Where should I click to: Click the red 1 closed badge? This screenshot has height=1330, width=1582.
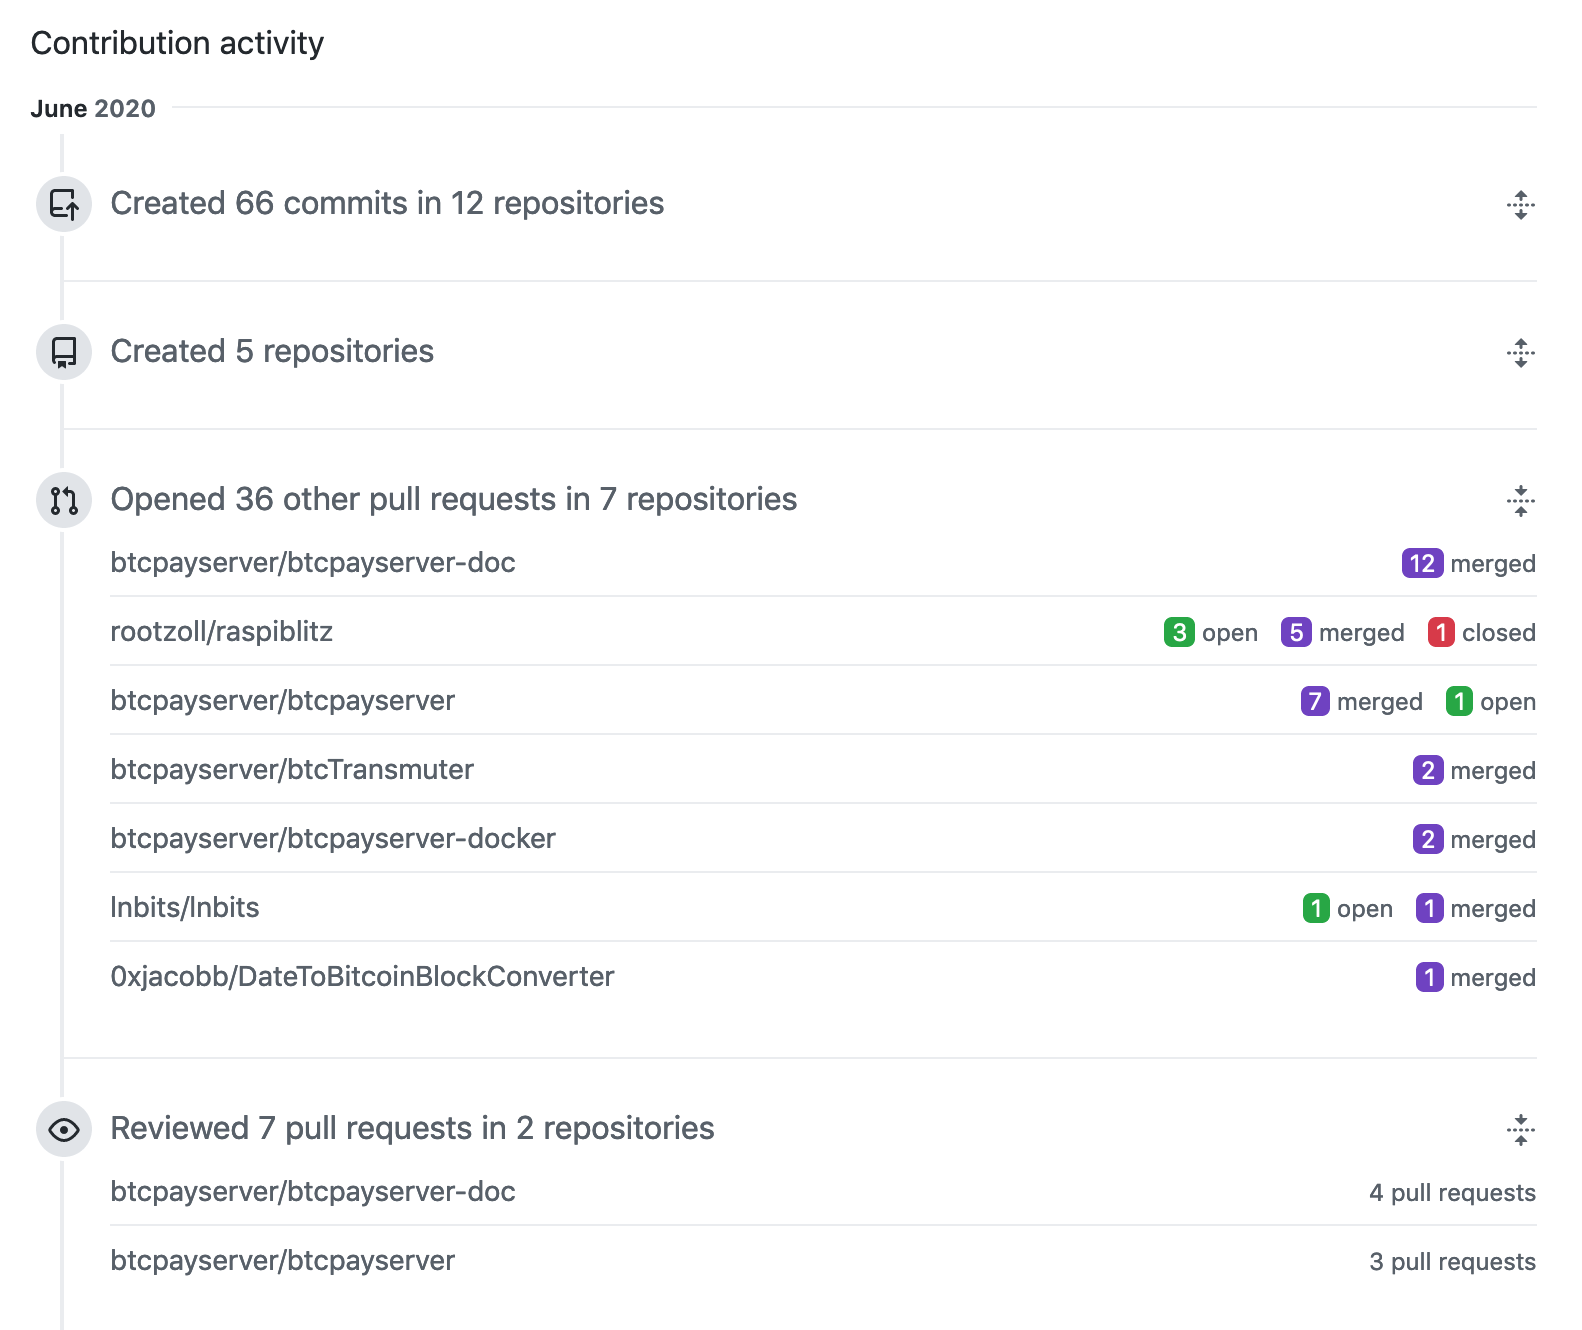click(1482, 633)
